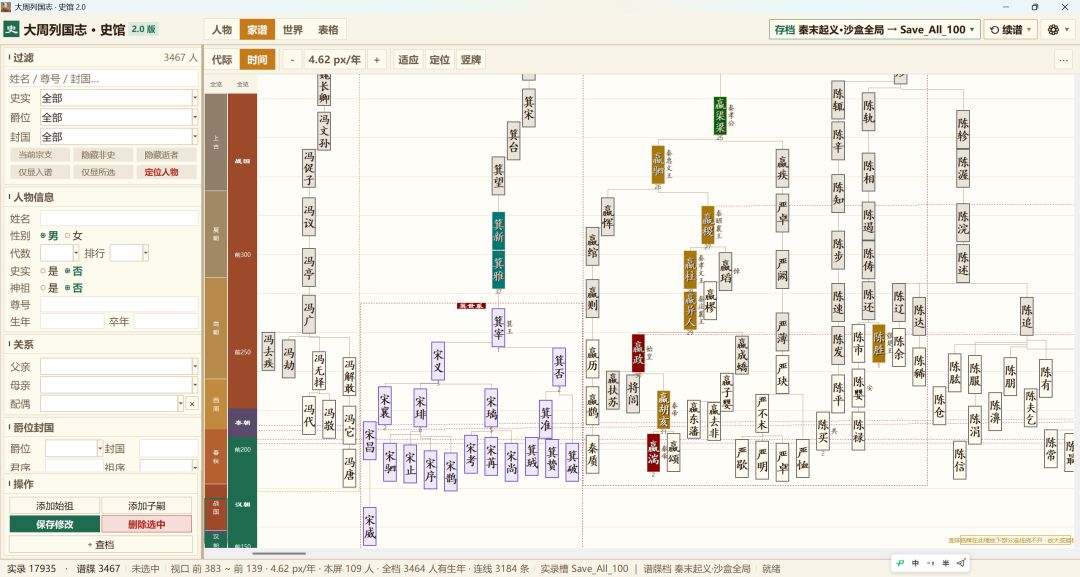Select the 嬴驷 gold person card

[658, 165]
